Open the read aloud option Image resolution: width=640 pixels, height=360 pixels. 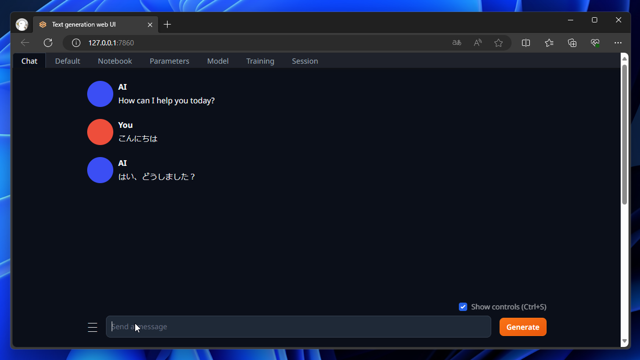point(478,42)
